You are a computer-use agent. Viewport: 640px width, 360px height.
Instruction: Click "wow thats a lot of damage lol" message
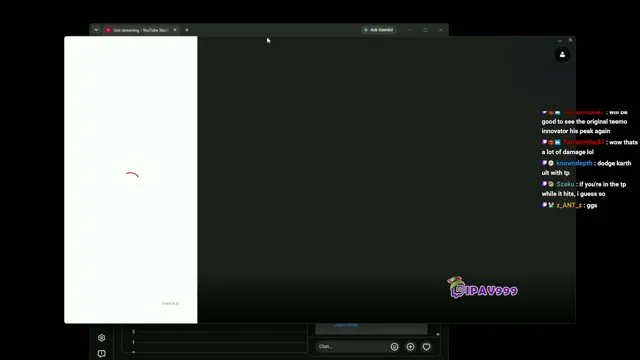click(589, 147)
